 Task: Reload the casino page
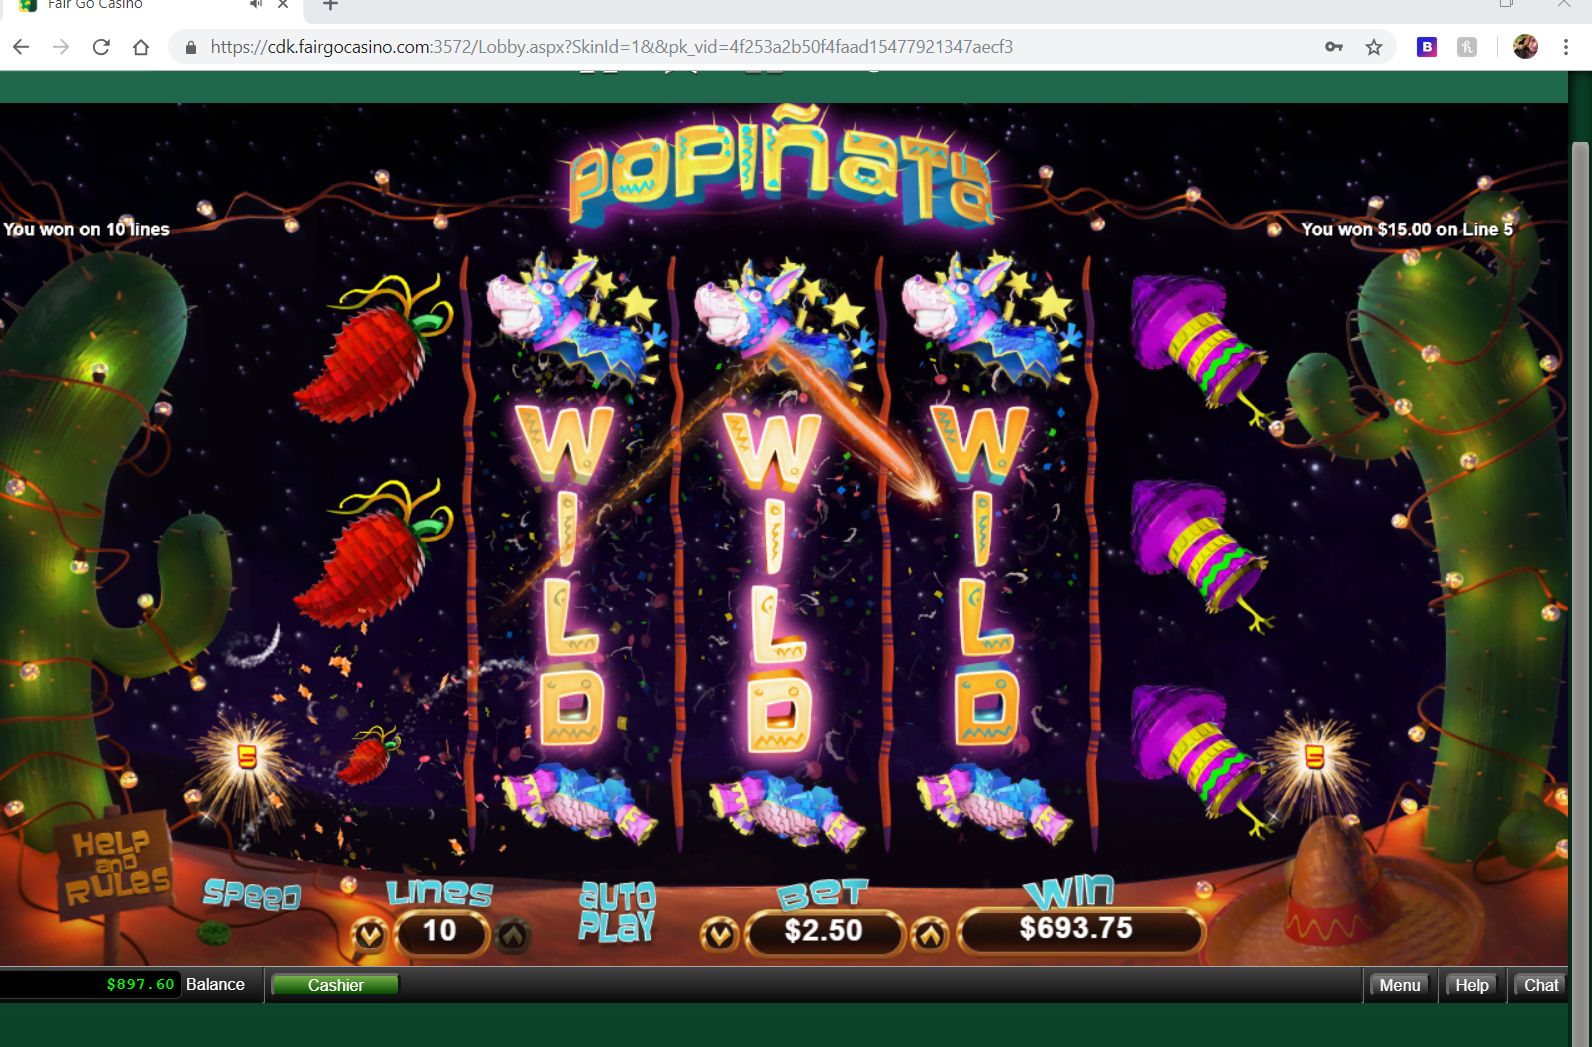pos(101,47)
